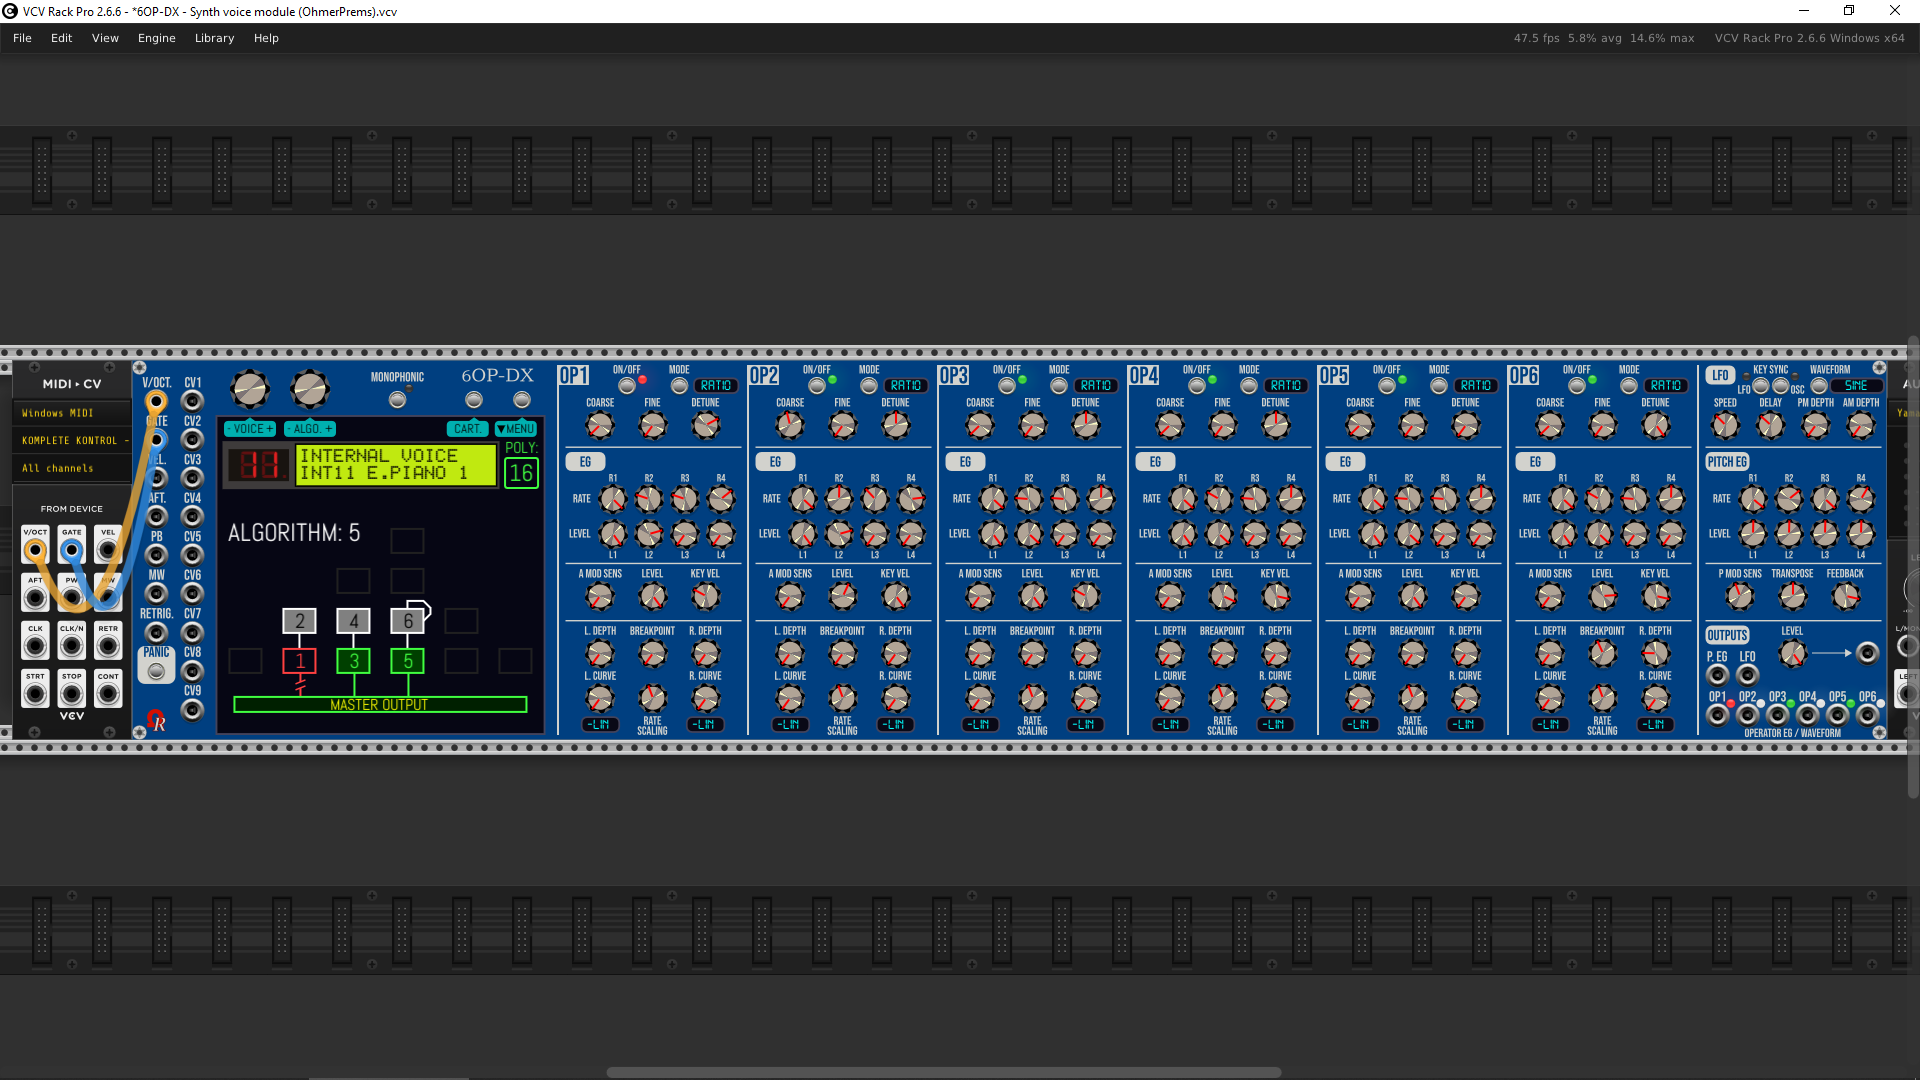This screenshot has width=1920, height=1080.
Task: Click the CART. button
Action: [467, 429]
